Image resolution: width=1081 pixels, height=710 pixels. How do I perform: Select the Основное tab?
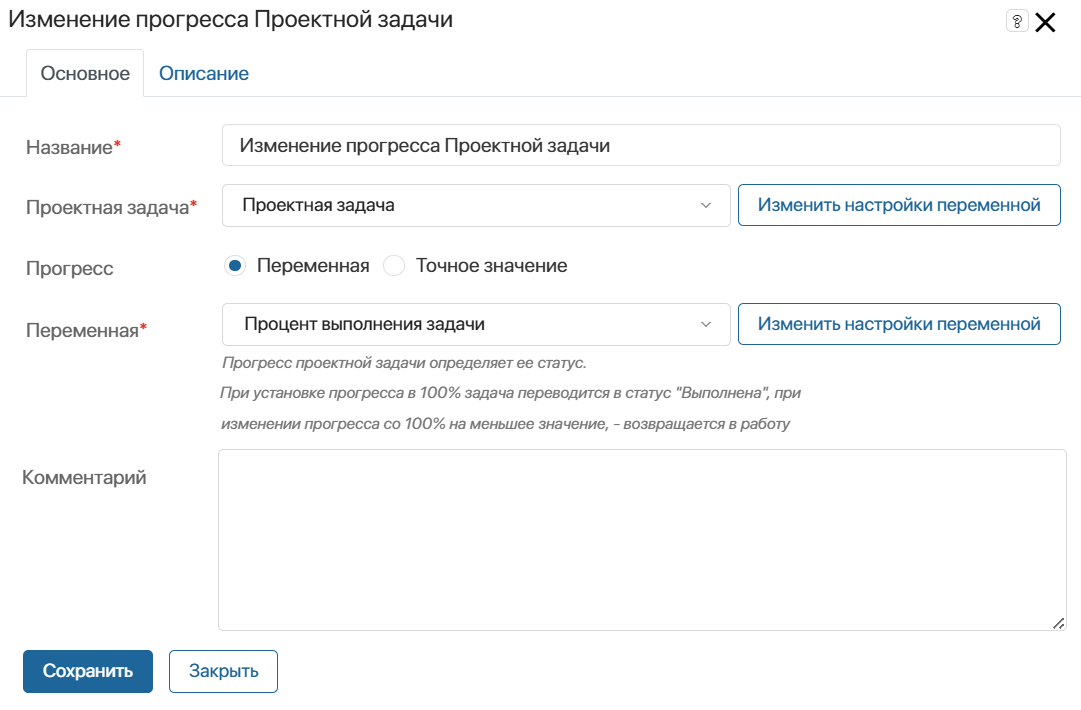(85, 73)
